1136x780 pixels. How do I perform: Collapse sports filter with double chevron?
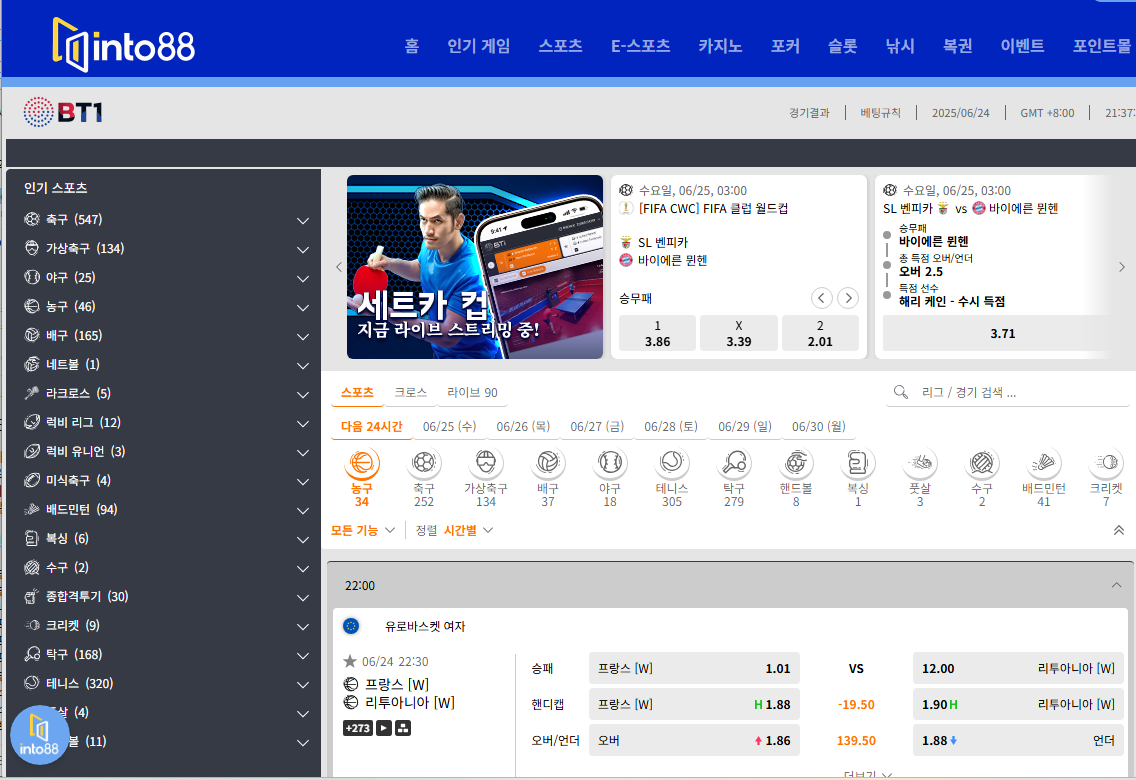pos(1119,530)
